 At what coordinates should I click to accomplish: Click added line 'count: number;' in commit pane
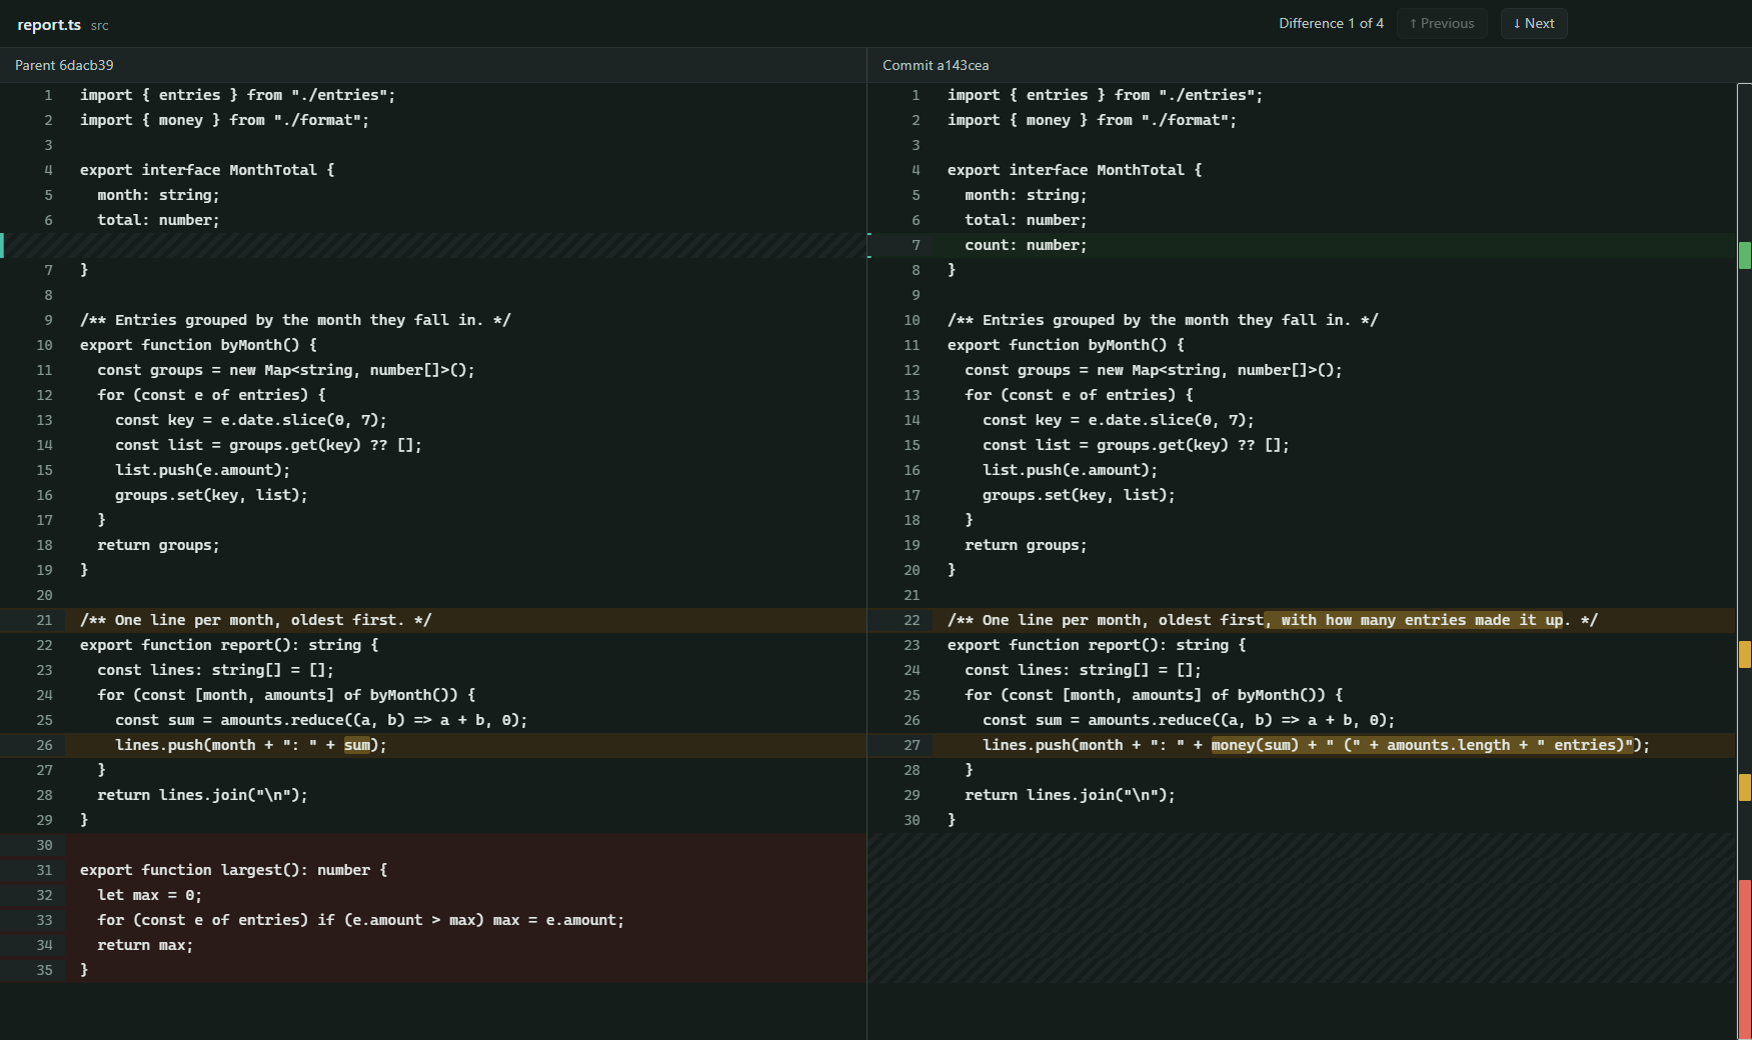(x=1025, y=245)
